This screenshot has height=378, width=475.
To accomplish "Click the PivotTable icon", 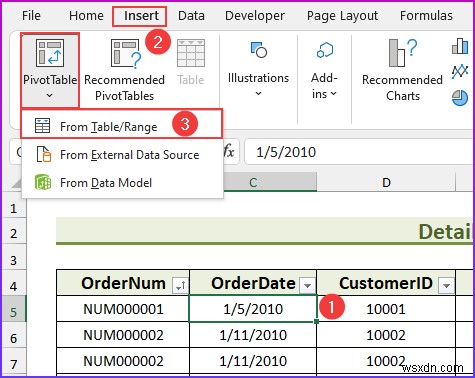I will coord(50,53).
